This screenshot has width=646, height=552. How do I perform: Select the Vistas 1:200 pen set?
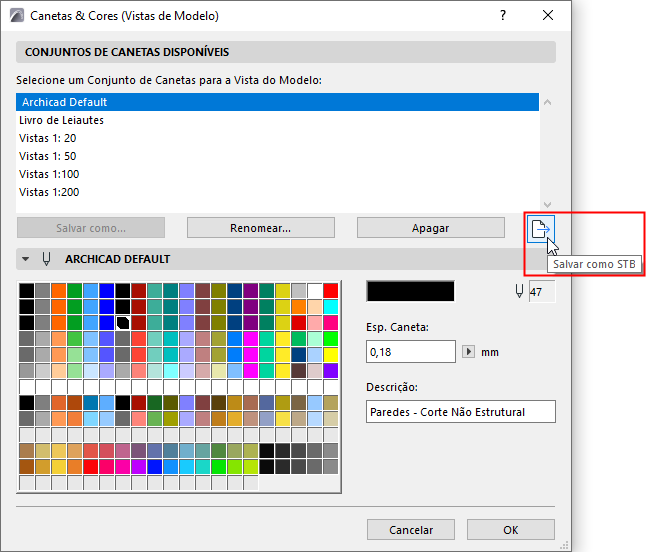click(277, 192)
